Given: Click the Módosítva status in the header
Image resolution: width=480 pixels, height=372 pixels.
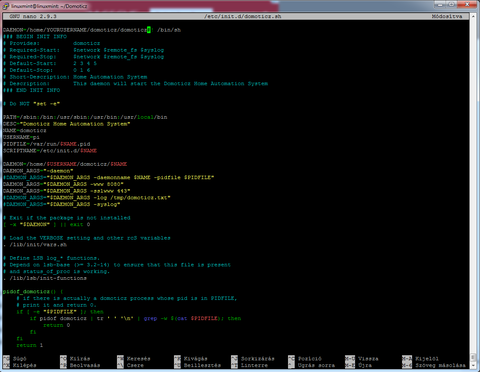Looking at the screenshot, I should (x=447, y=16).
